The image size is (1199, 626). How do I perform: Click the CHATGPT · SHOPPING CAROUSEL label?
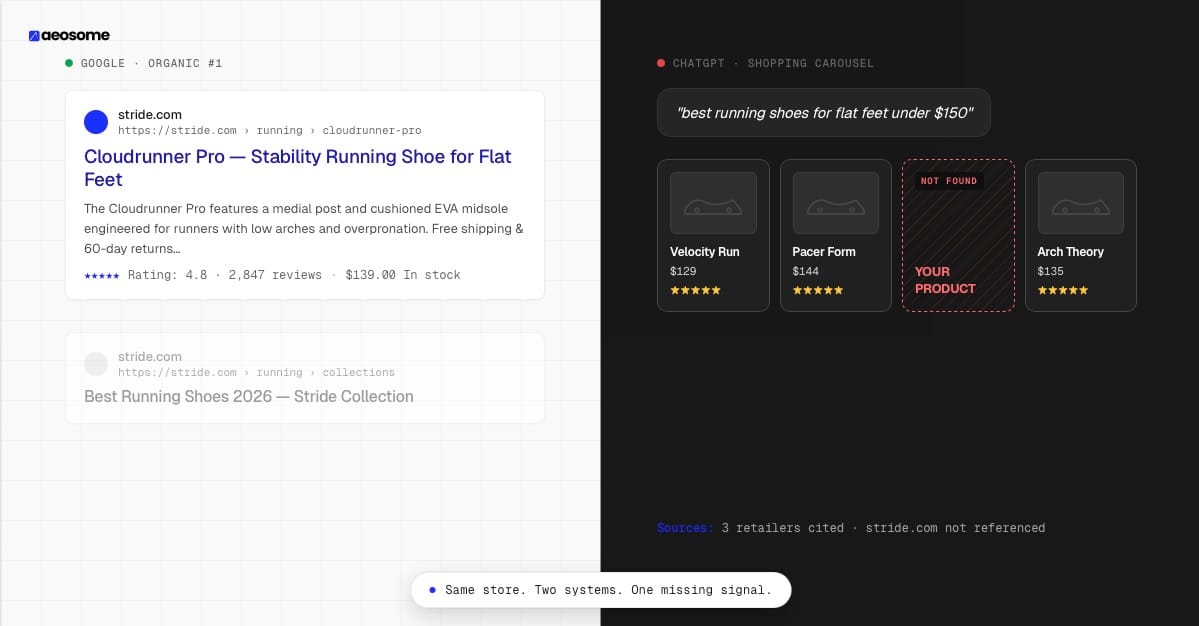(773, 63)
